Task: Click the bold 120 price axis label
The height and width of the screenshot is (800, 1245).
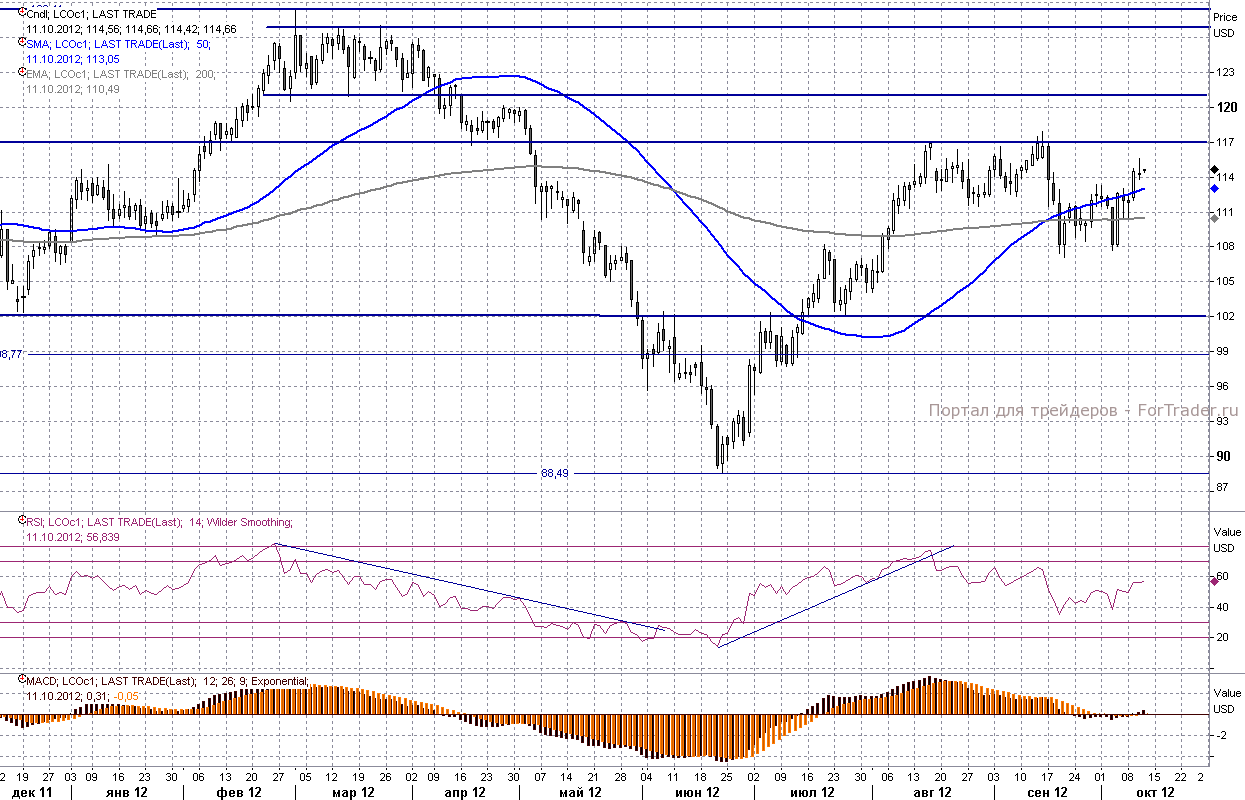Action: [1224, 107]
